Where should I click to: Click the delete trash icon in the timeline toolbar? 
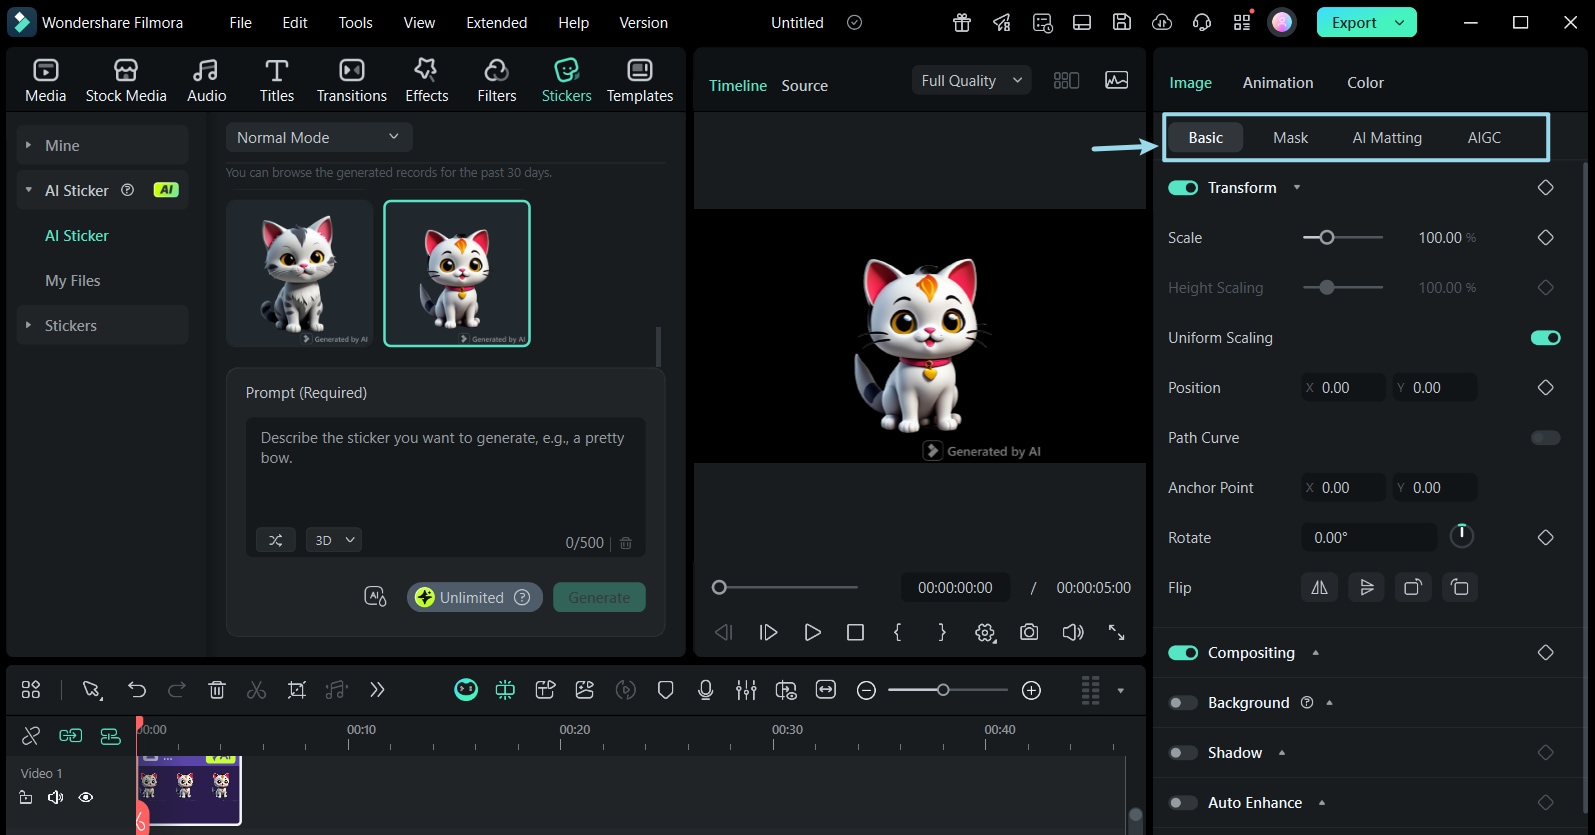click(x=217, y=689)
